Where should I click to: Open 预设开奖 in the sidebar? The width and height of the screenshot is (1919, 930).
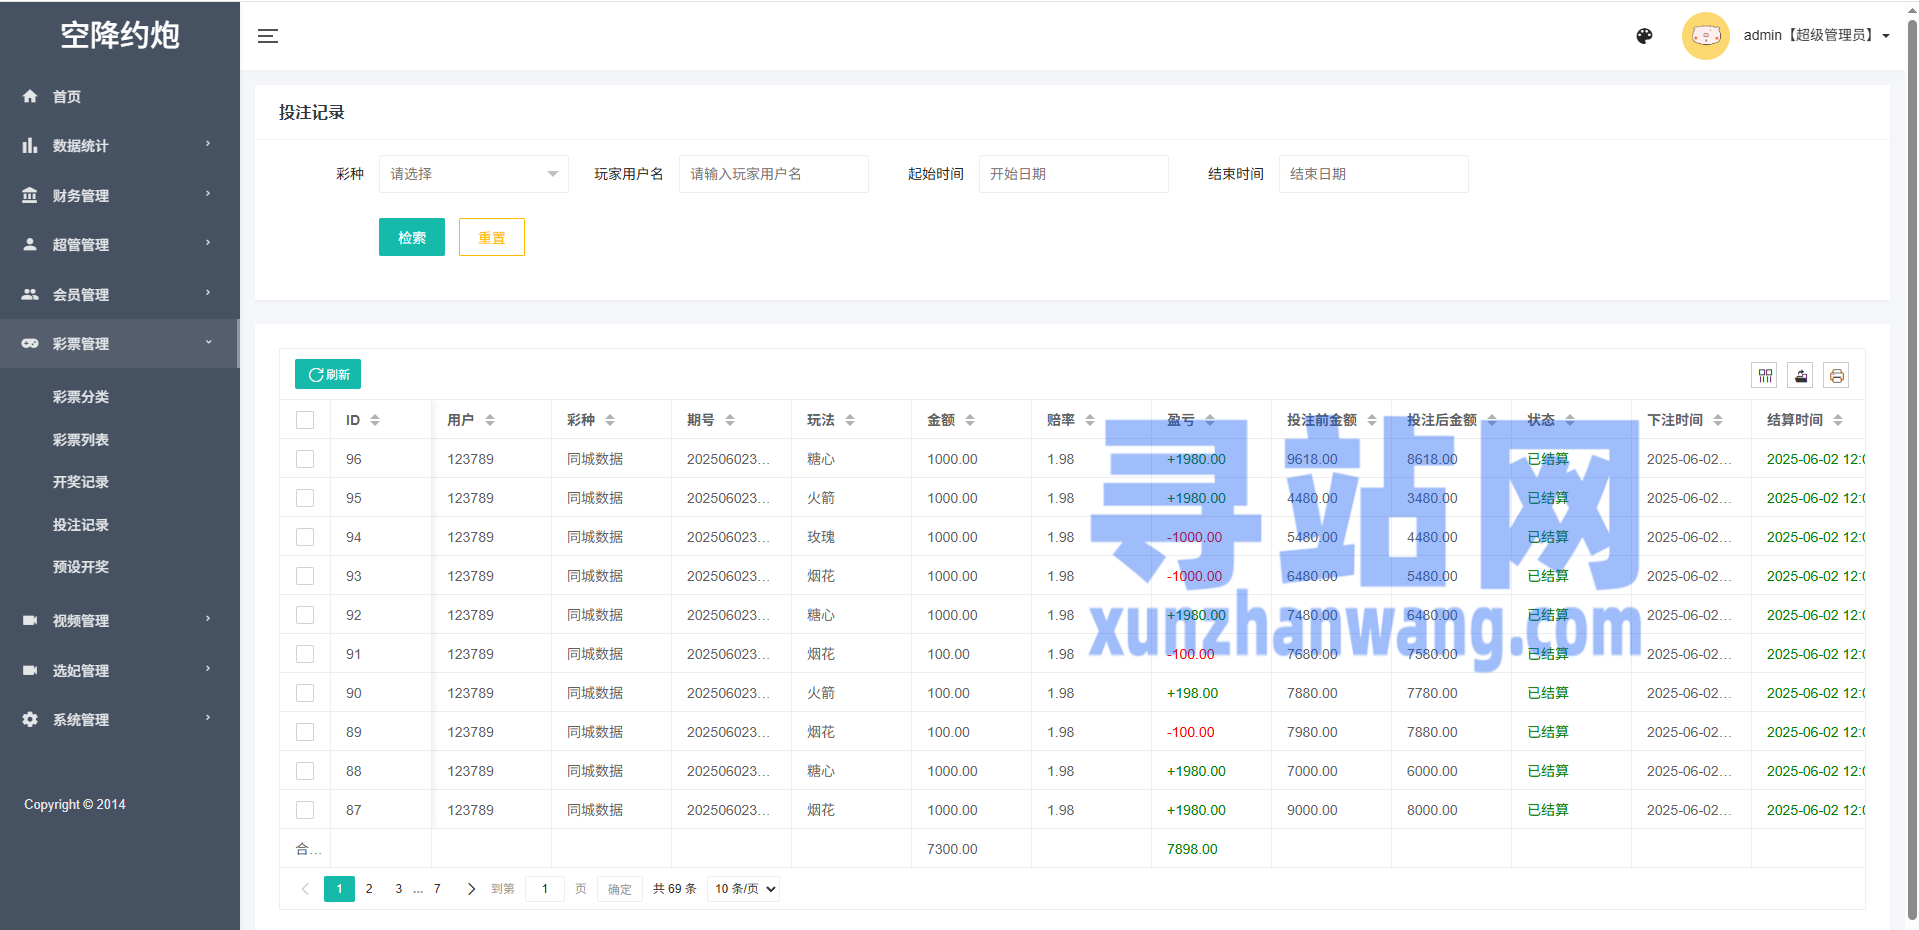tap(81, 567)
